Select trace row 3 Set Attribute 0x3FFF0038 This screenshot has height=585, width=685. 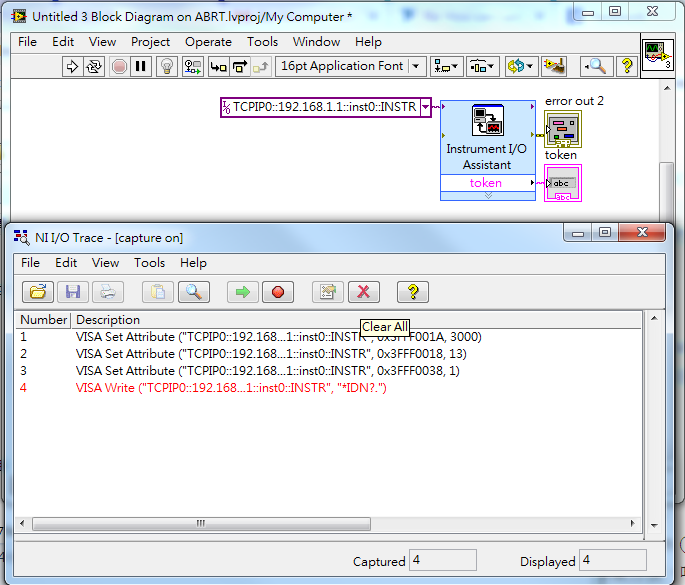click(x=329, y=371)
